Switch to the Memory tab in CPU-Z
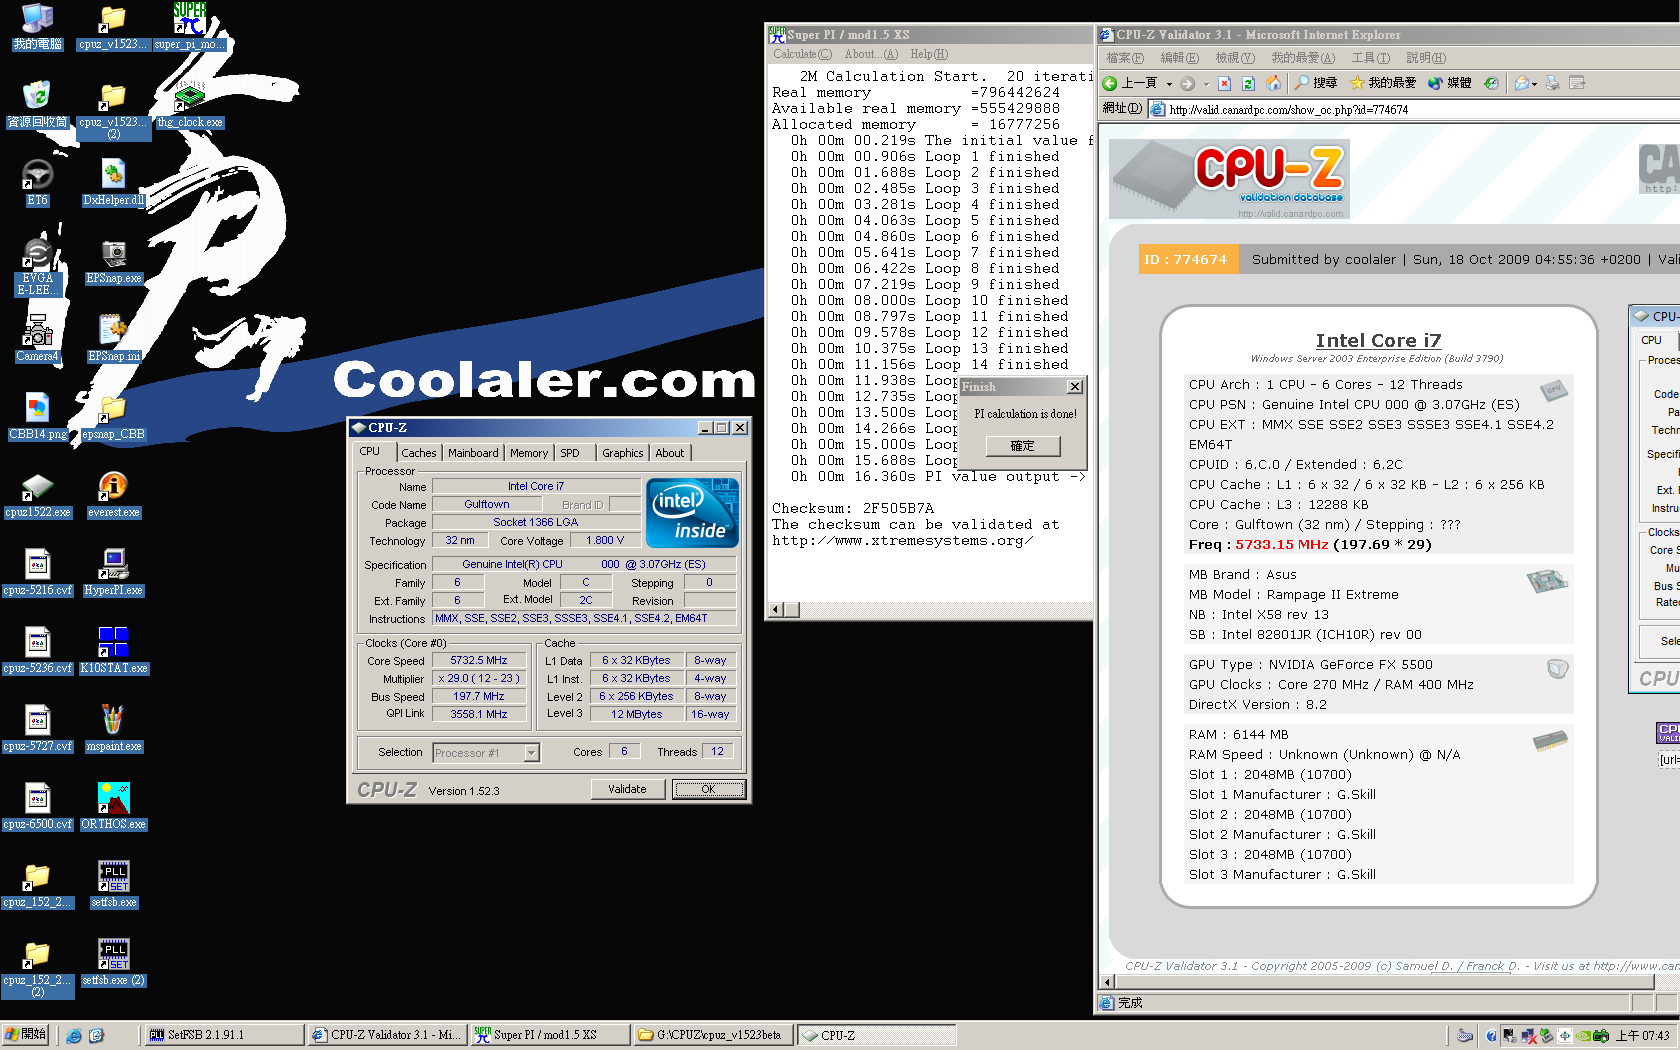The height and width of the screenshot is (1050, 1680). tap(529, 453)
